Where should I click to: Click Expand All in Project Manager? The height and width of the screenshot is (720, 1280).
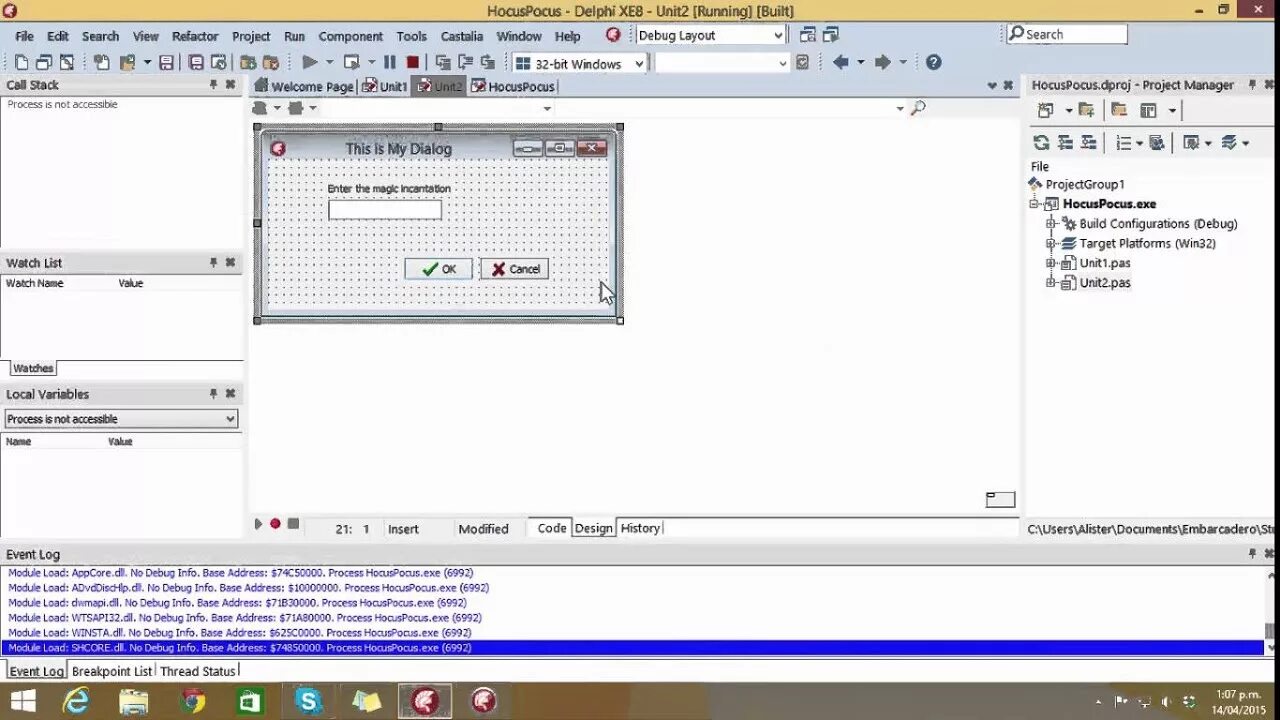[1065, 143]
